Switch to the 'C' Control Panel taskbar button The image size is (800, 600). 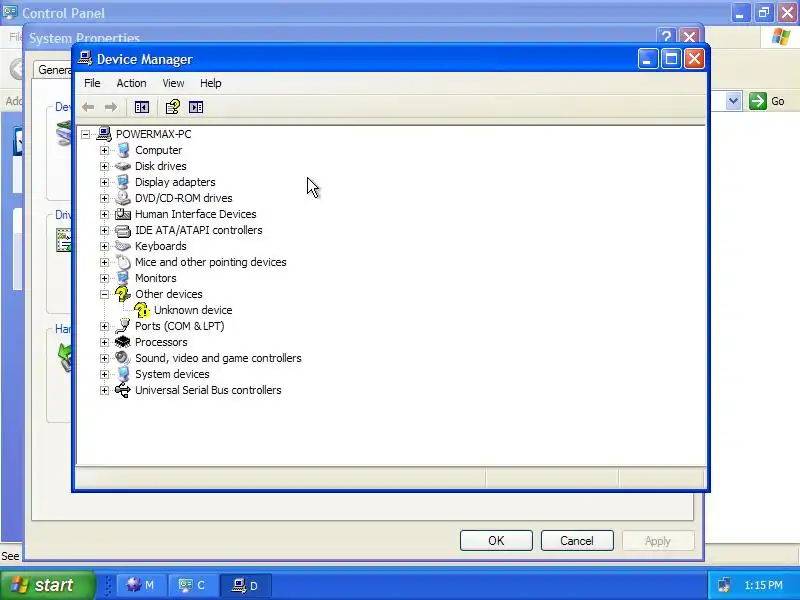193,585
